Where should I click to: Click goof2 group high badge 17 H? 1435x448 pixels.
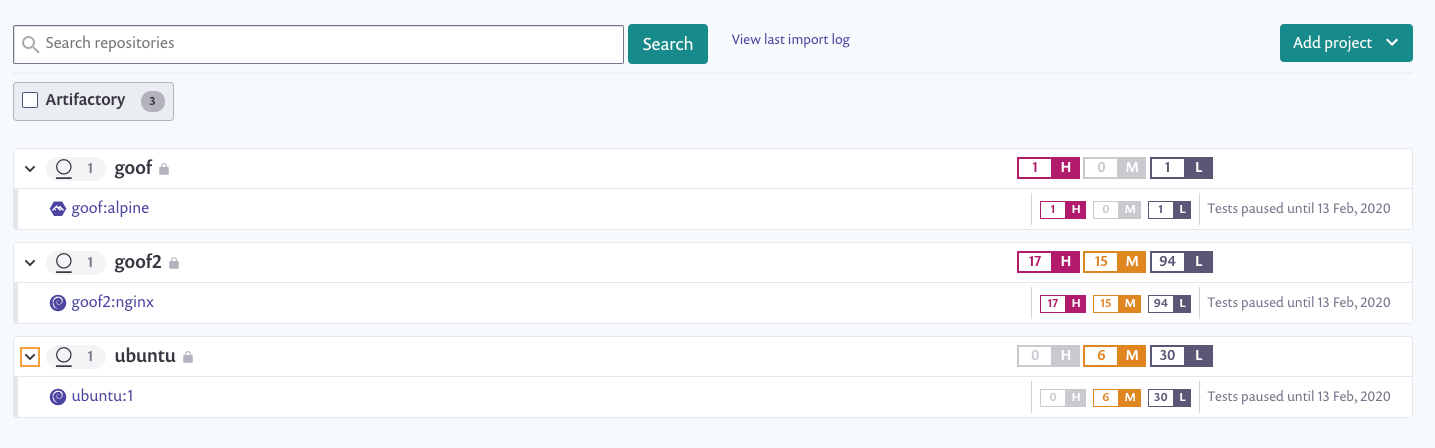(x=1049, y=262)
